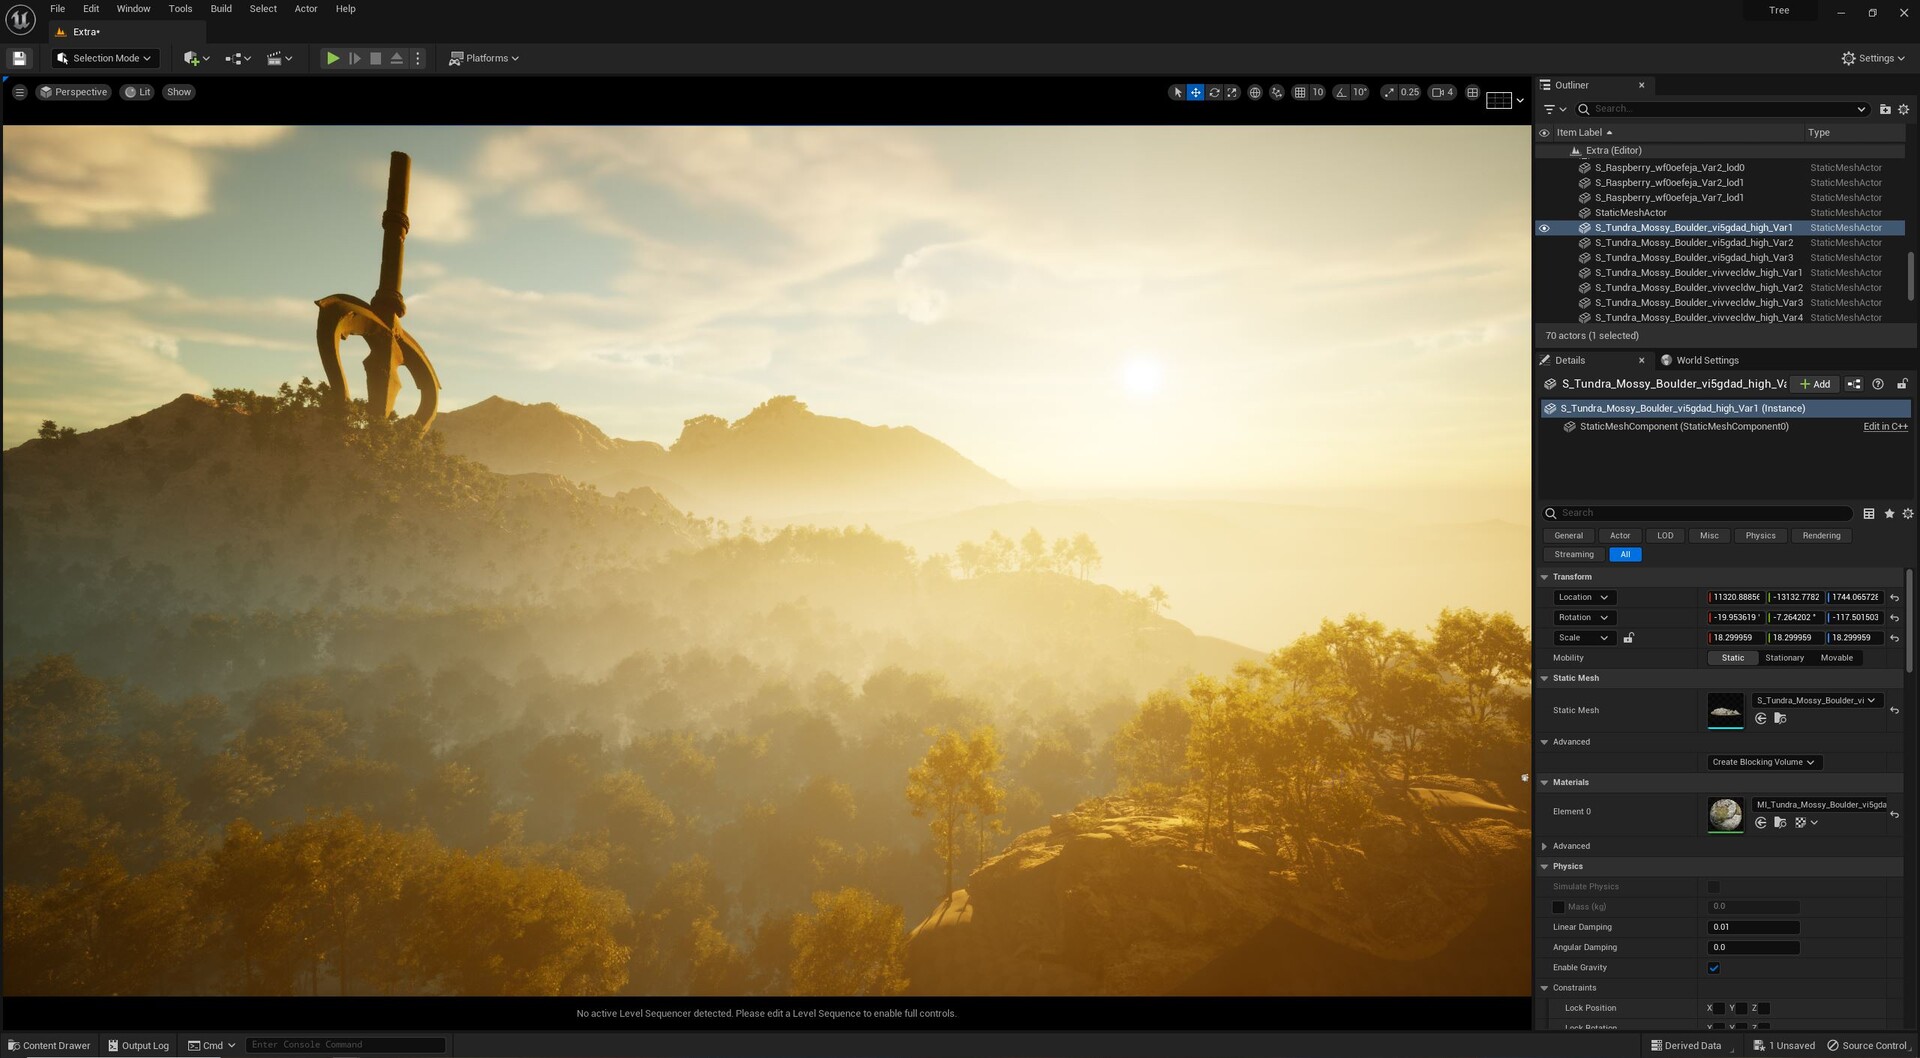Click the Lit view mode button
Screen dimensions: 1920x1058
137,92
